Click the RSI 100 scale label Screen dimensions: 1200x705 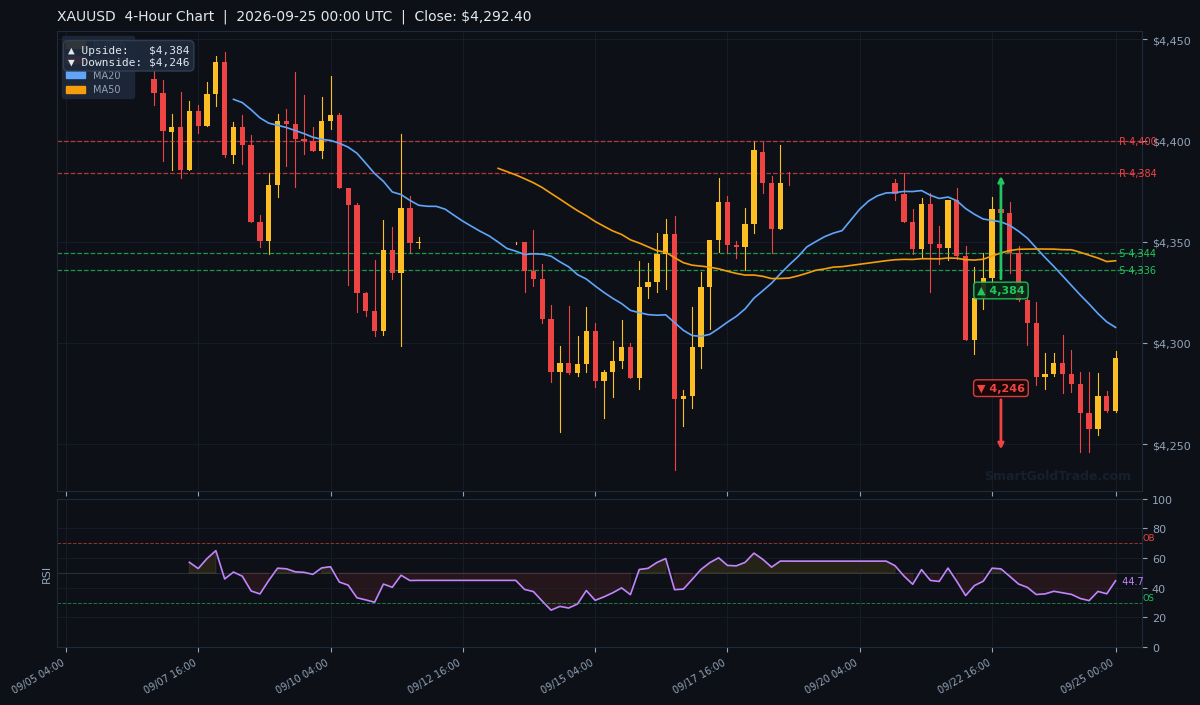[x=1162, y=500]
